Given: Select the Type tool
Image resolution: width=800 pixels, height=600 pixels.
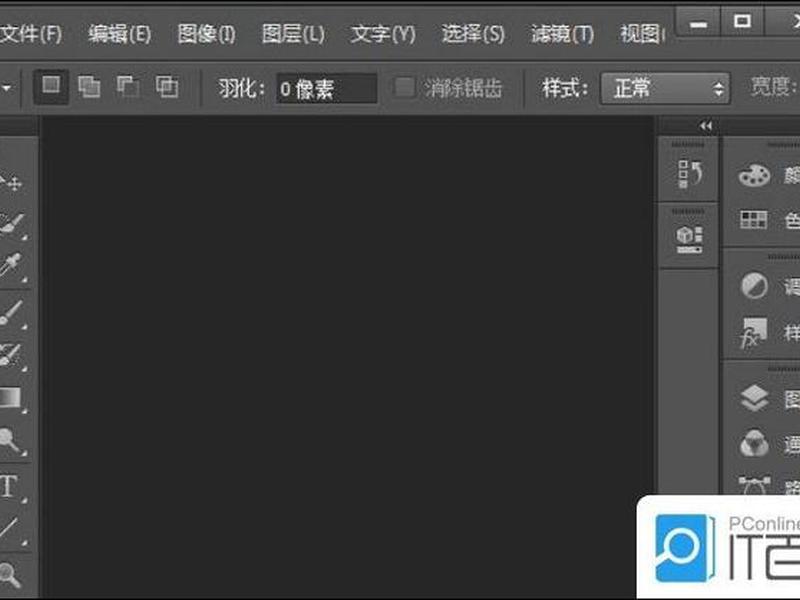Looking at the screenshot, I should tap(11, 487).
